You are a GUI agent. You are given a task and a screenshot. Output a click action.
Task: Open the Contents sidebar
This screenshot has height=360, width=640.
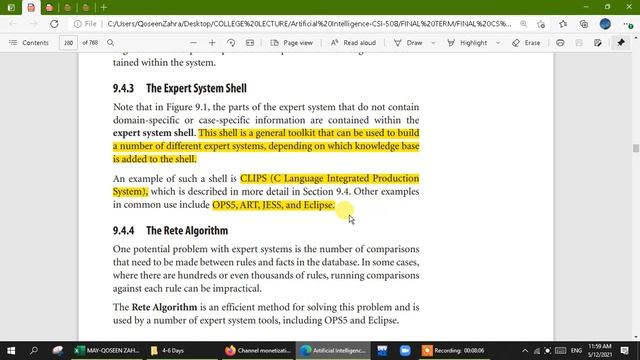tap(29, 43)
